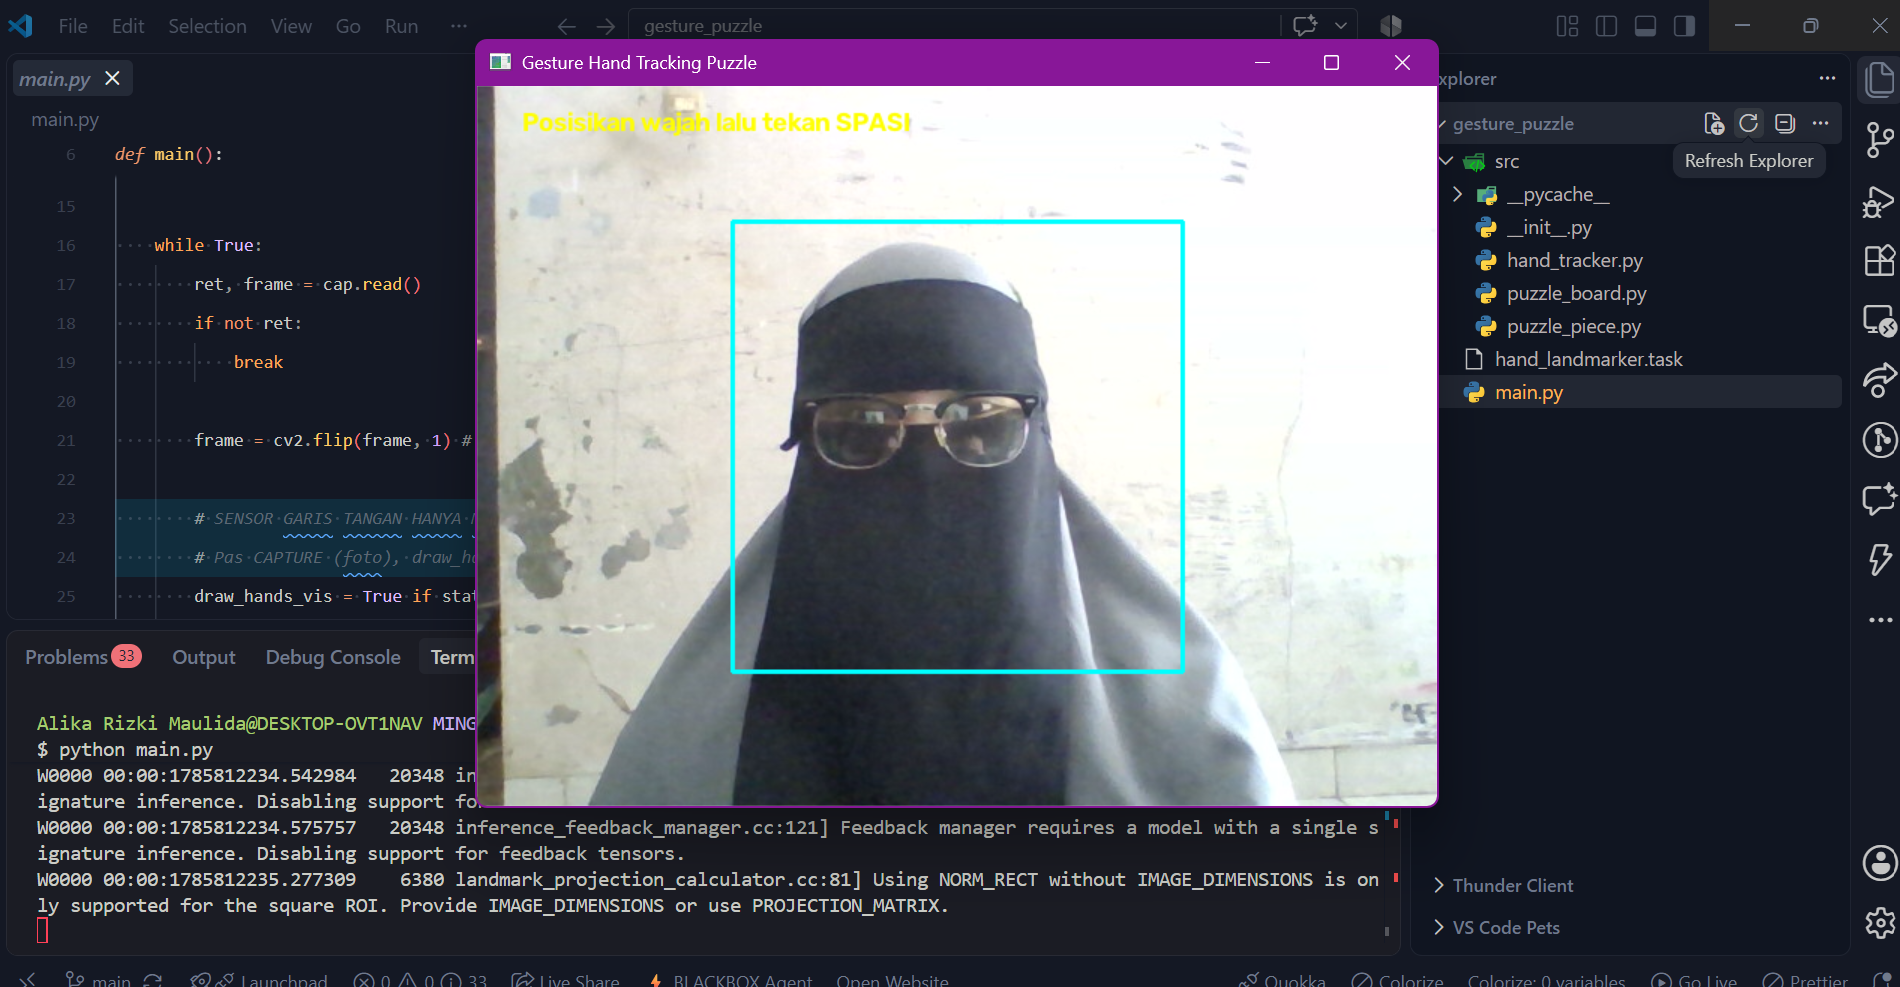Toggle Quokka in the status bar
1900x987 pixels.
coord(1282,980)
